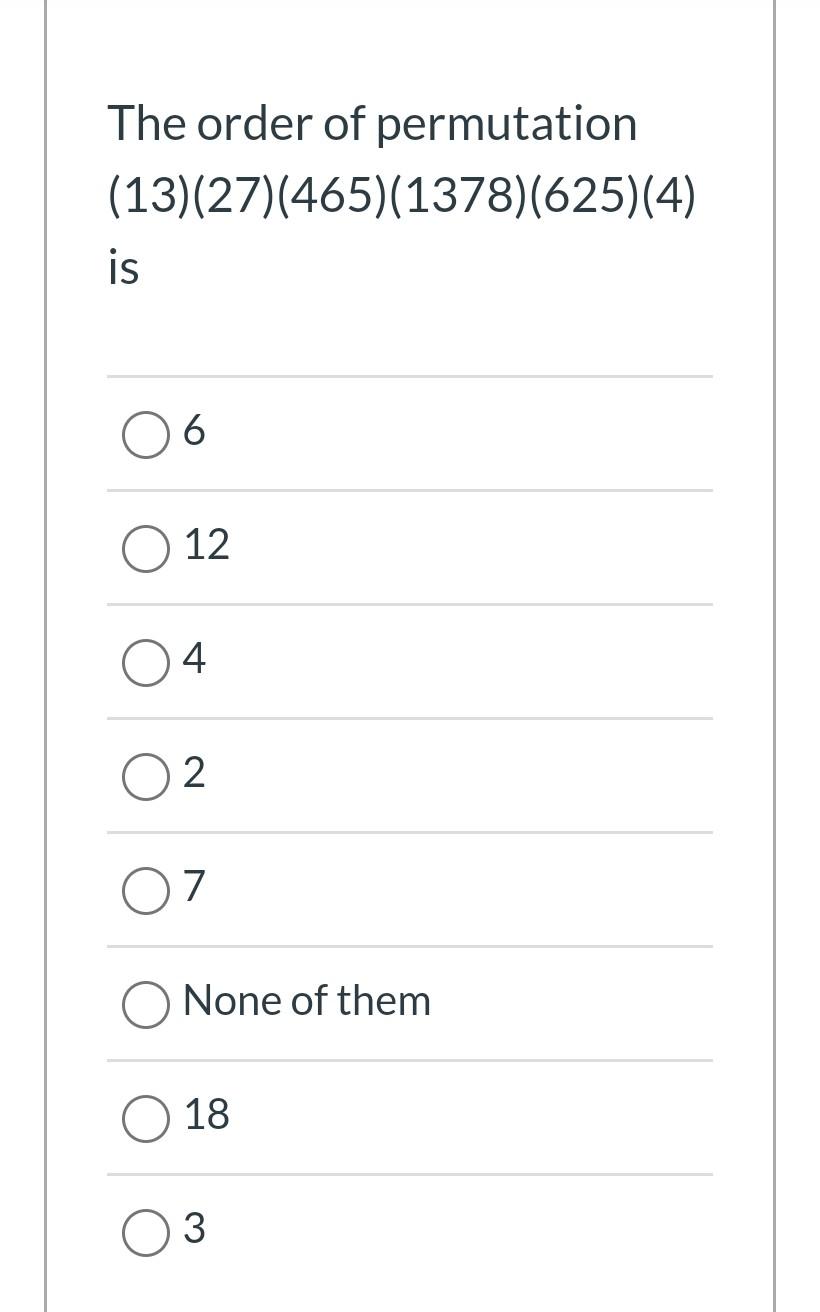Select the radio button for answer 7

(145, 890)
